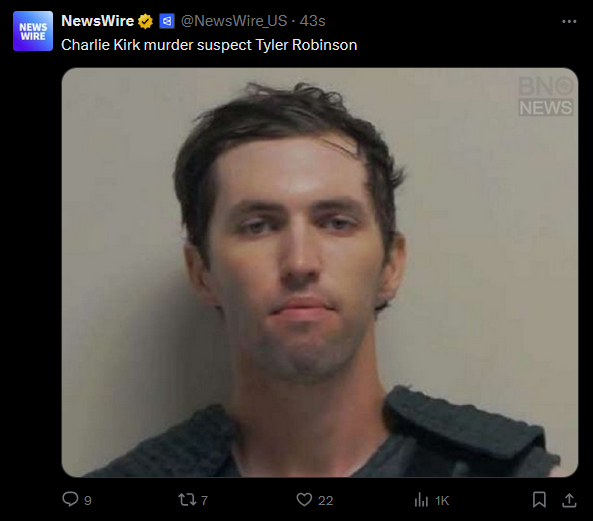Open the post text about Tyler Robinson

tap(209, 45)
